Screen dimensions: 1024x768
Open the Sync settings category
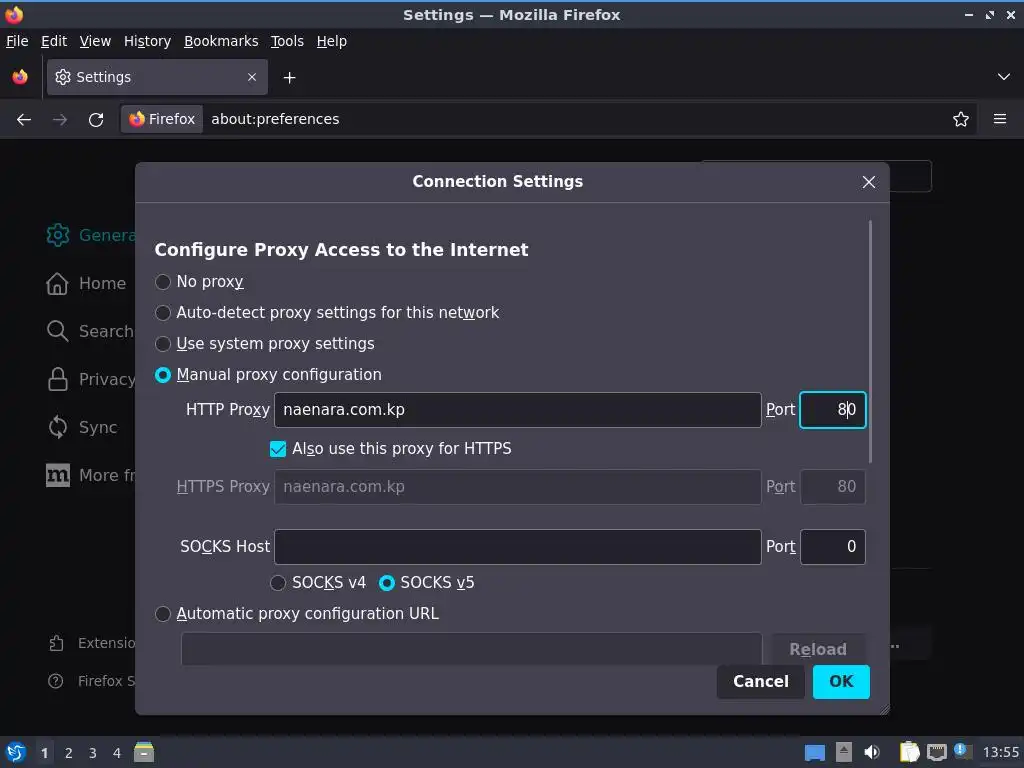pyautogui.click(x=82, y=427)
